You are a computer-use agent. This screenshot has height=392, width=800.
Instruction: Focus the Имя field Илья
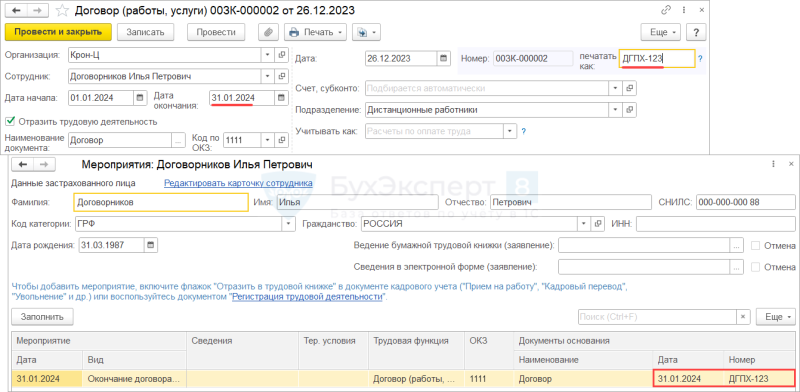[x=357, y=203]
